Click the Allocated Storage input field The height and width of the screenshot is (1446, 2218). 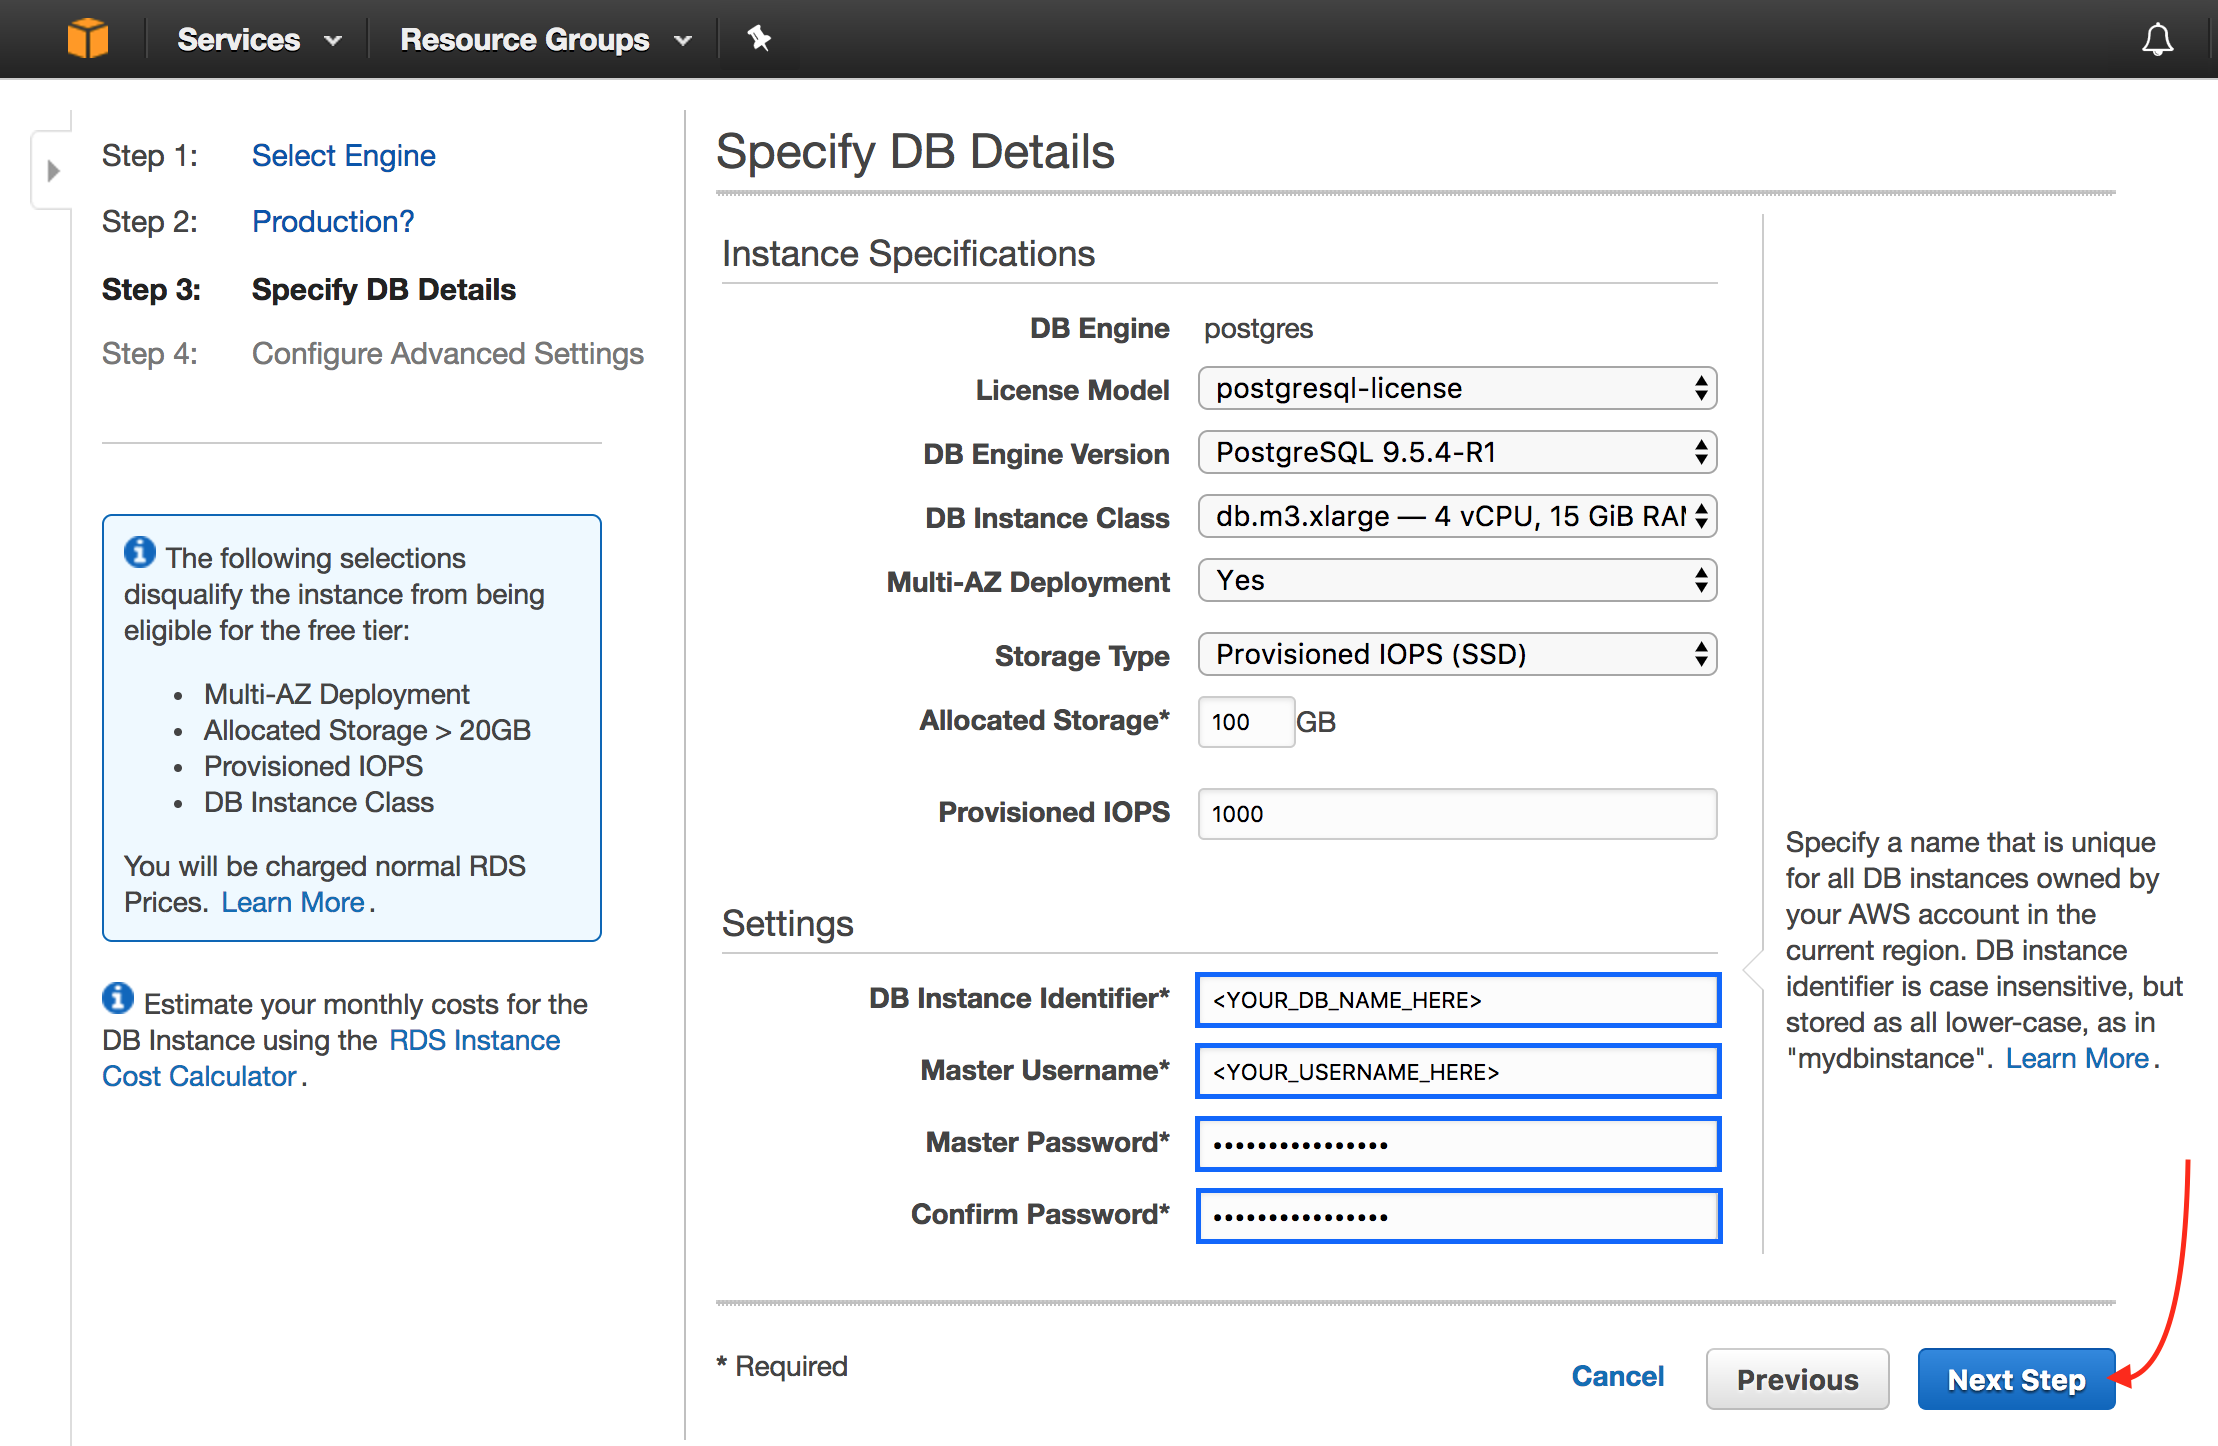tap(1246, 722)
